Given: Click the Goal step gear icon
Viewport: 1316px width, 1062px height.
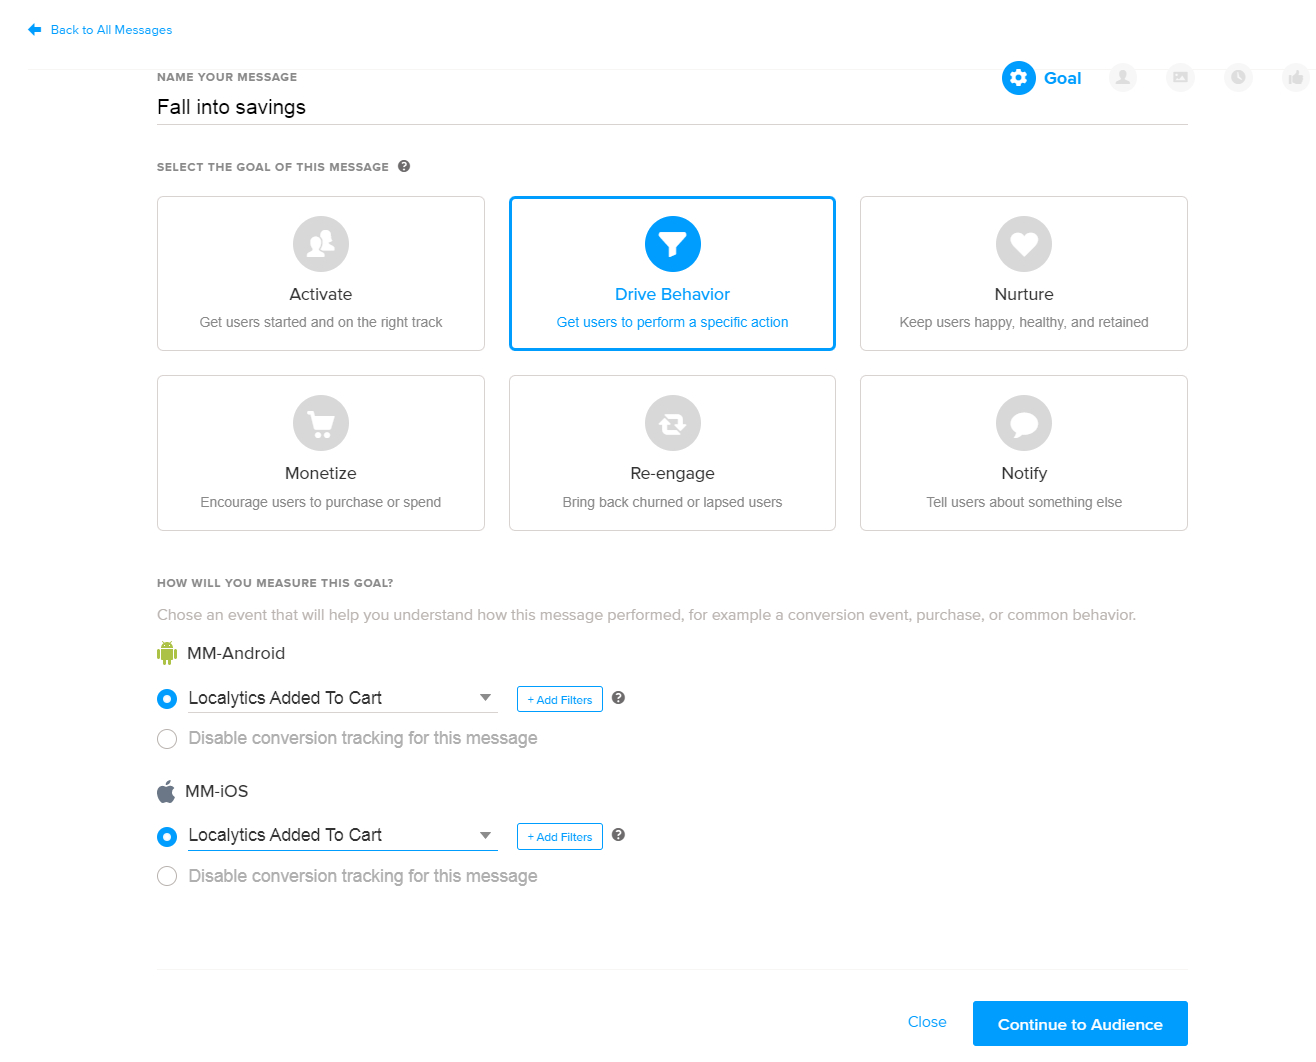Looking at the screenshot, I should pos(1018,78).
